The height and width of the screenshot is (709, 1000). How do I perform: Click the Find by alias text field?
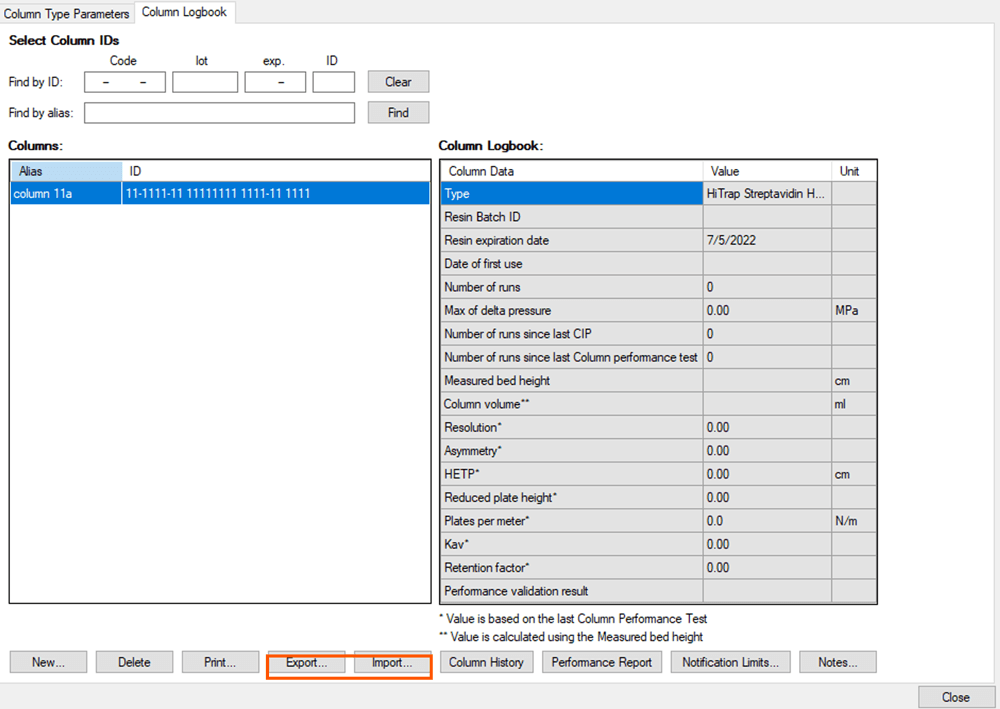220,113
